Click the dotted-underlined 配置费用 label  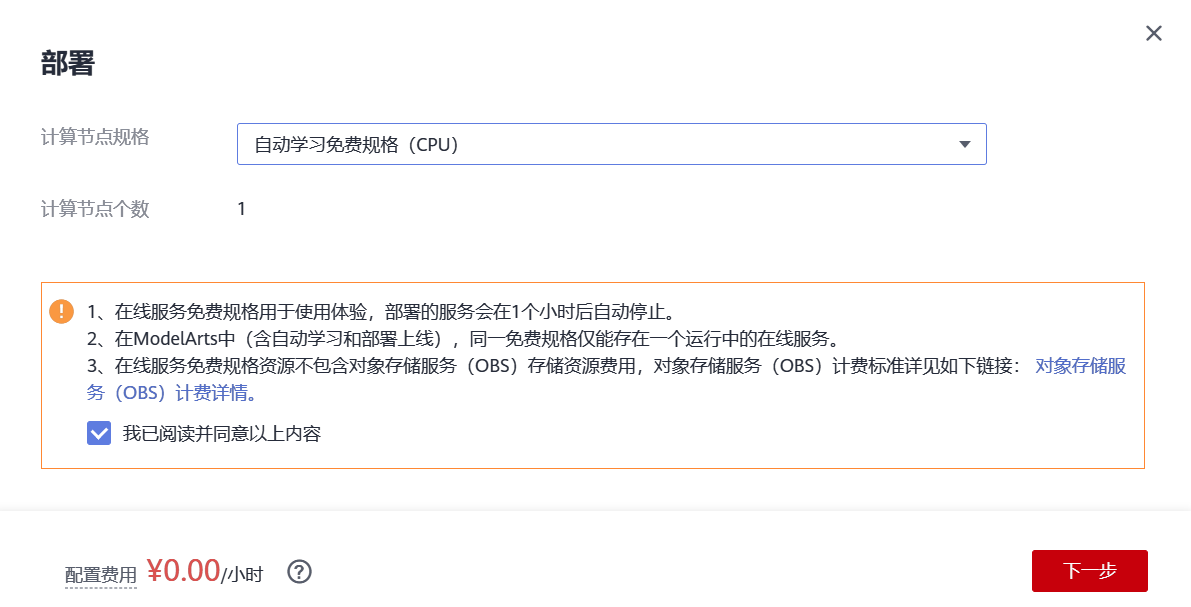tap(101, 575)
